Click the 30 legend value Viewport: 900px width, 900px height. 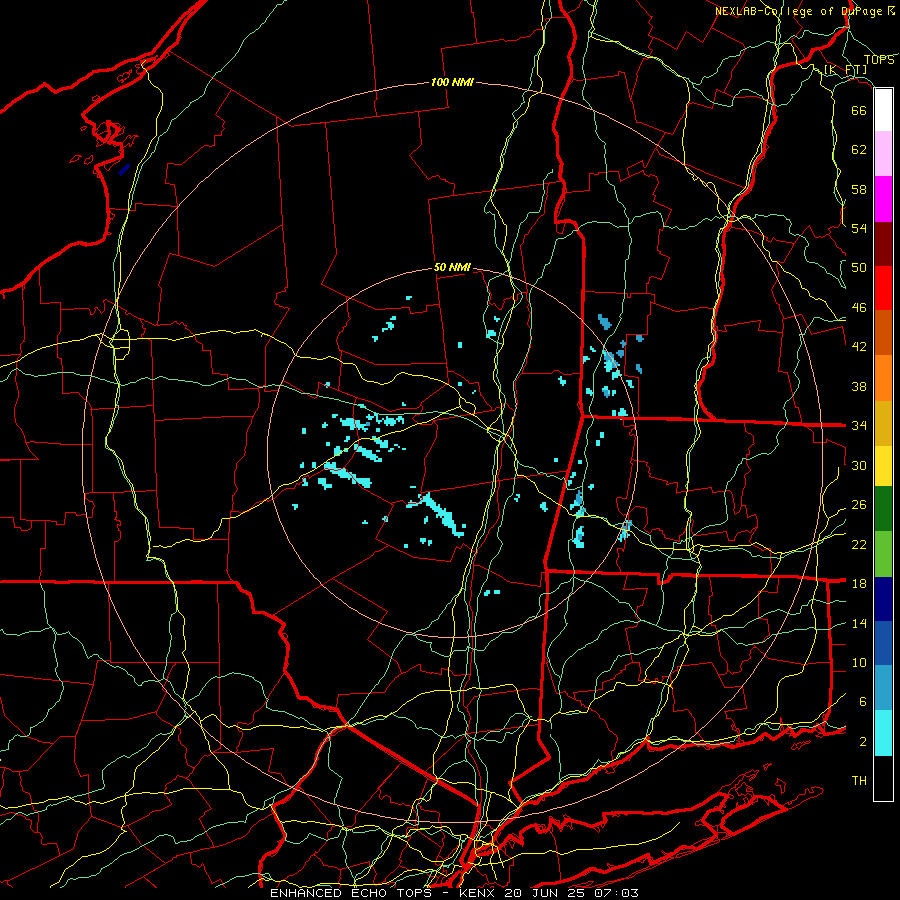859,465
